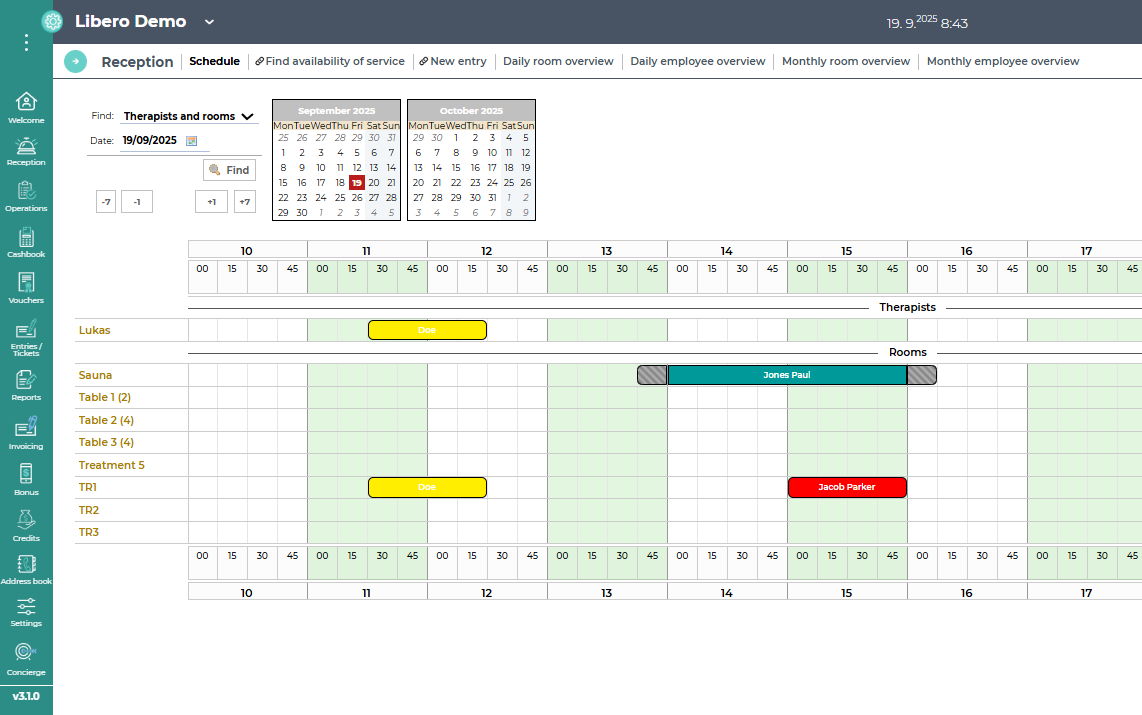
Task: Open the New entry link
Action: (453, 61)
